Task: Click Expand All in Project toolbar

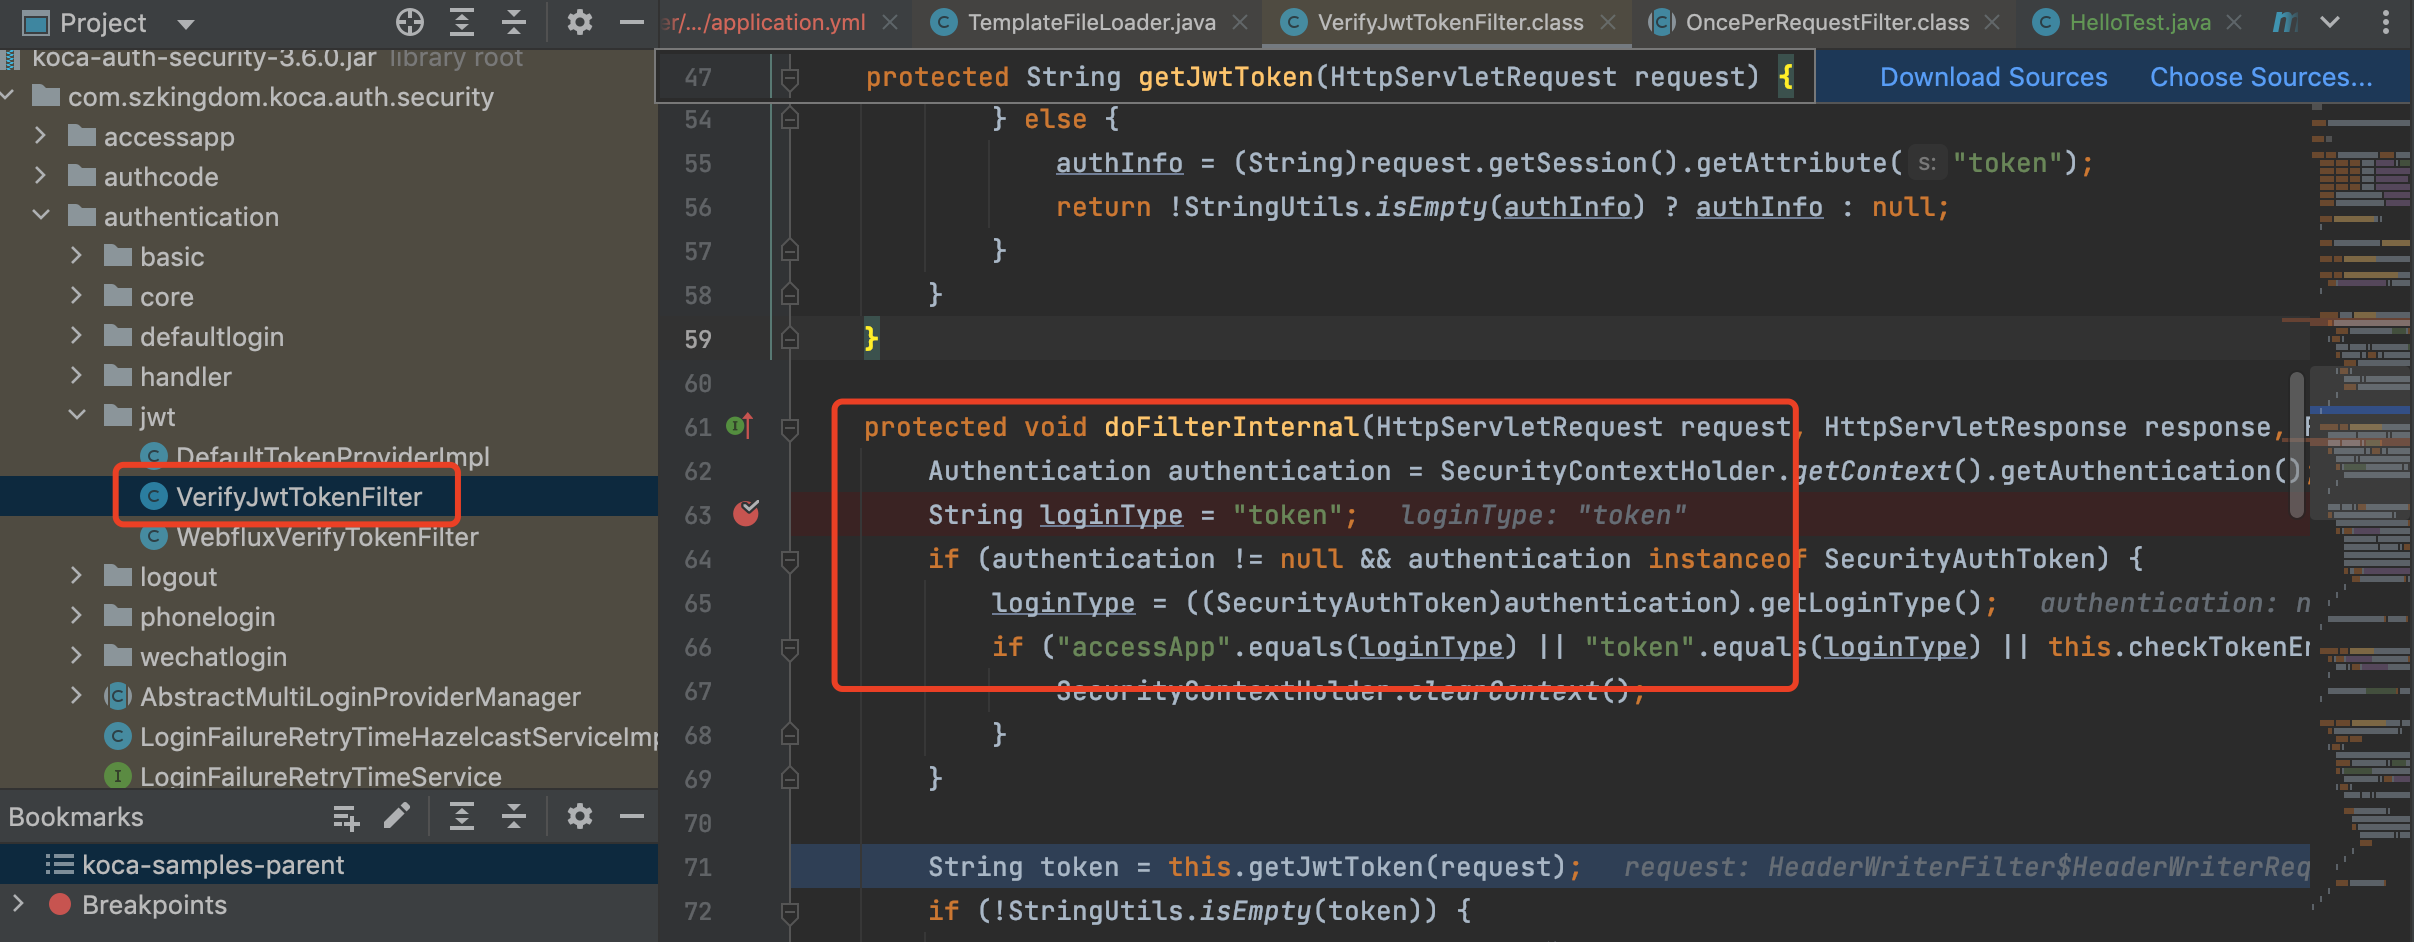Action: point(461,22)
